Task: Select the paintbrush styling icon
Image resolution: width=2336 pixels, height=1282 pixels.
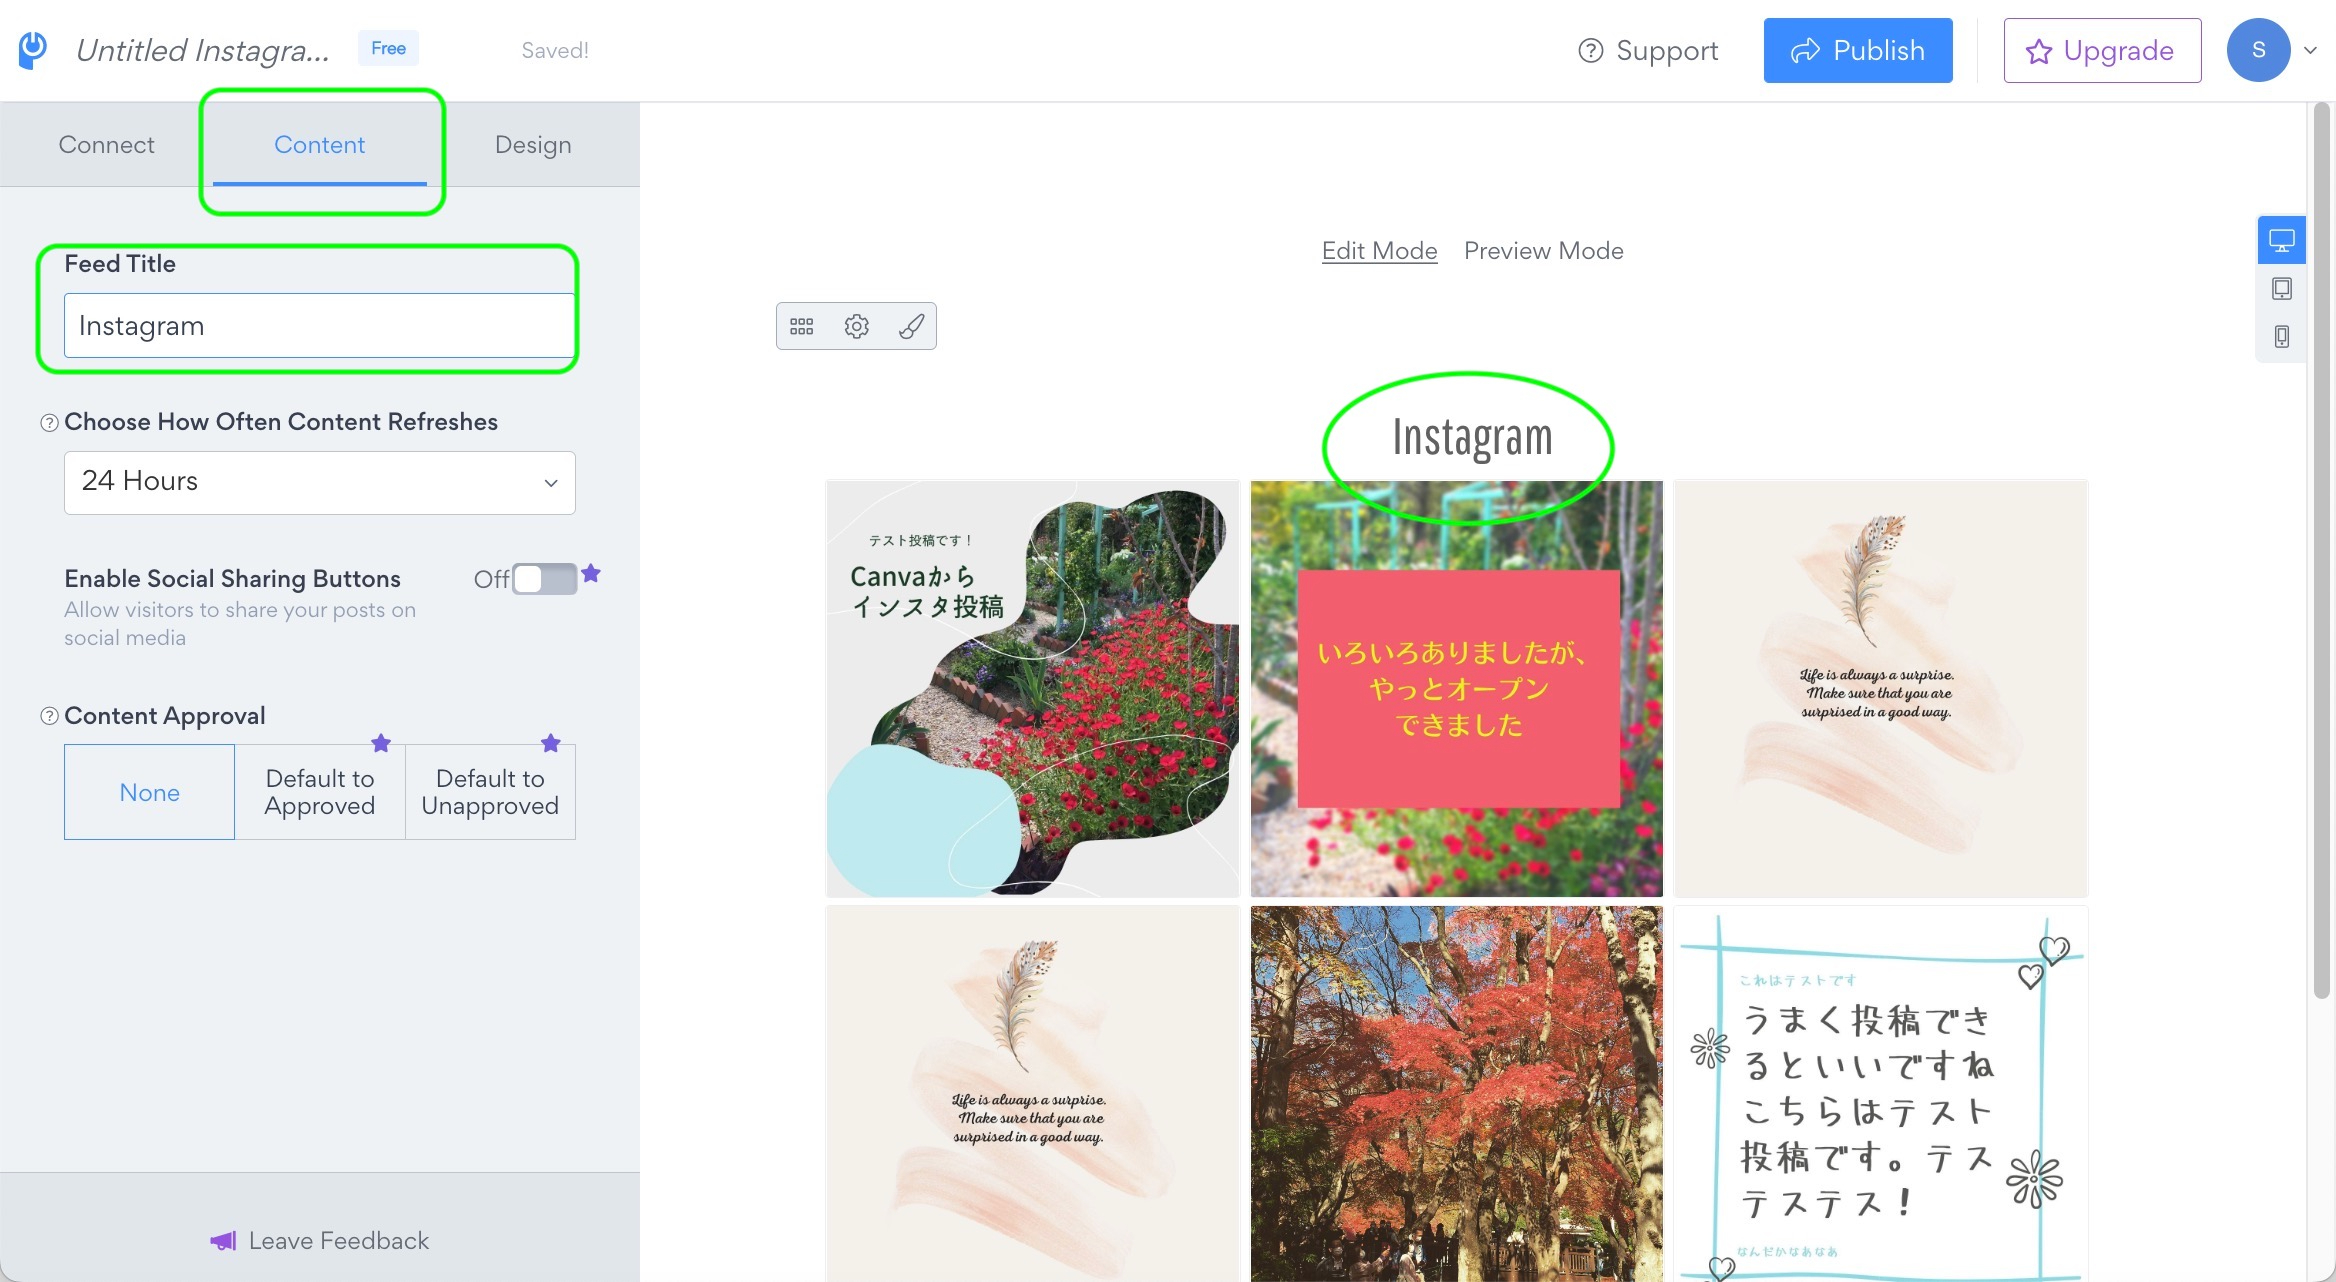Action: point(911,326)
